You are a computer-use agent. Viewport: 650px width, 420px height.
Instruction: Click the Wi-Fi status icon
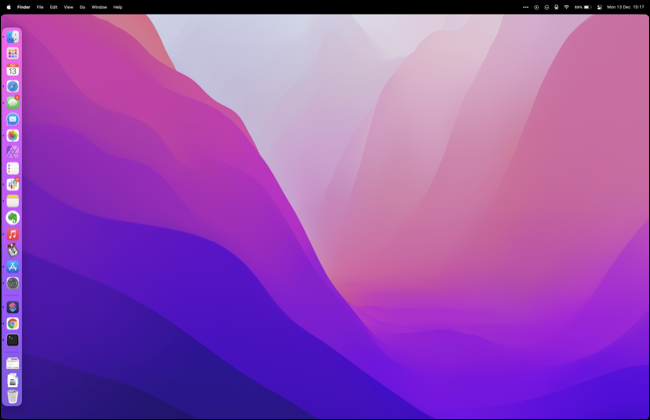pos(566,7)
